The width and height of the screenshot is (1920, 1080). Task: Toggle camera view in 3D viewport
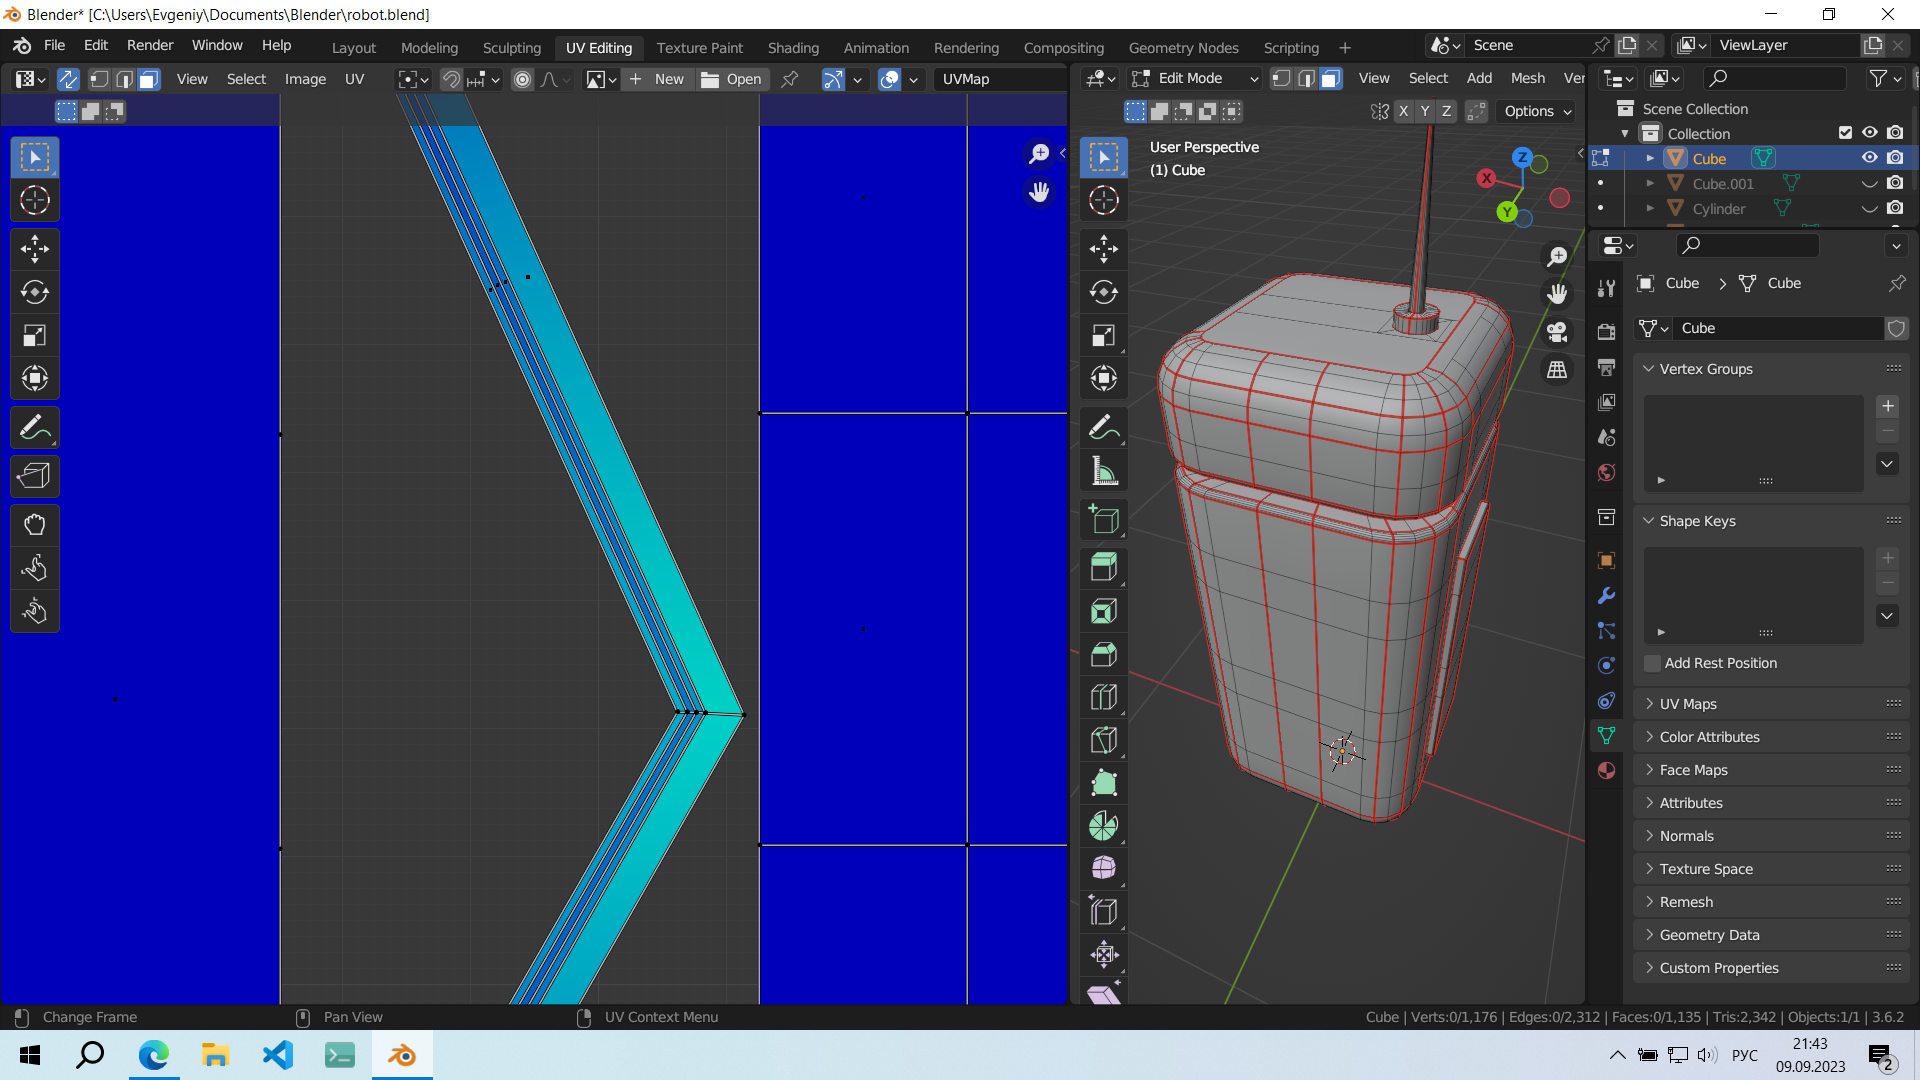pyautogui.click(x=1557, y=332)
